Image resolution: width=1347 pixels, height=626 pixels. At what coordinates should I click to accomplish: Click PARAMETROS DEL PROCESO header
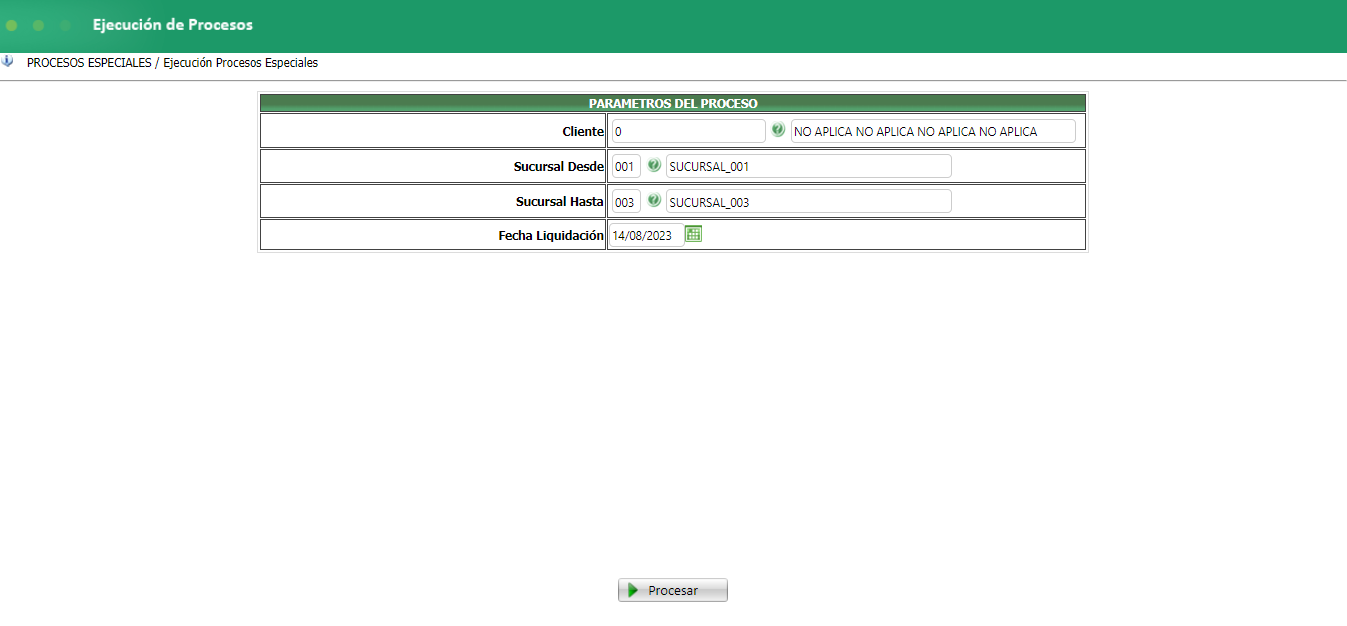tap(673, 103)
